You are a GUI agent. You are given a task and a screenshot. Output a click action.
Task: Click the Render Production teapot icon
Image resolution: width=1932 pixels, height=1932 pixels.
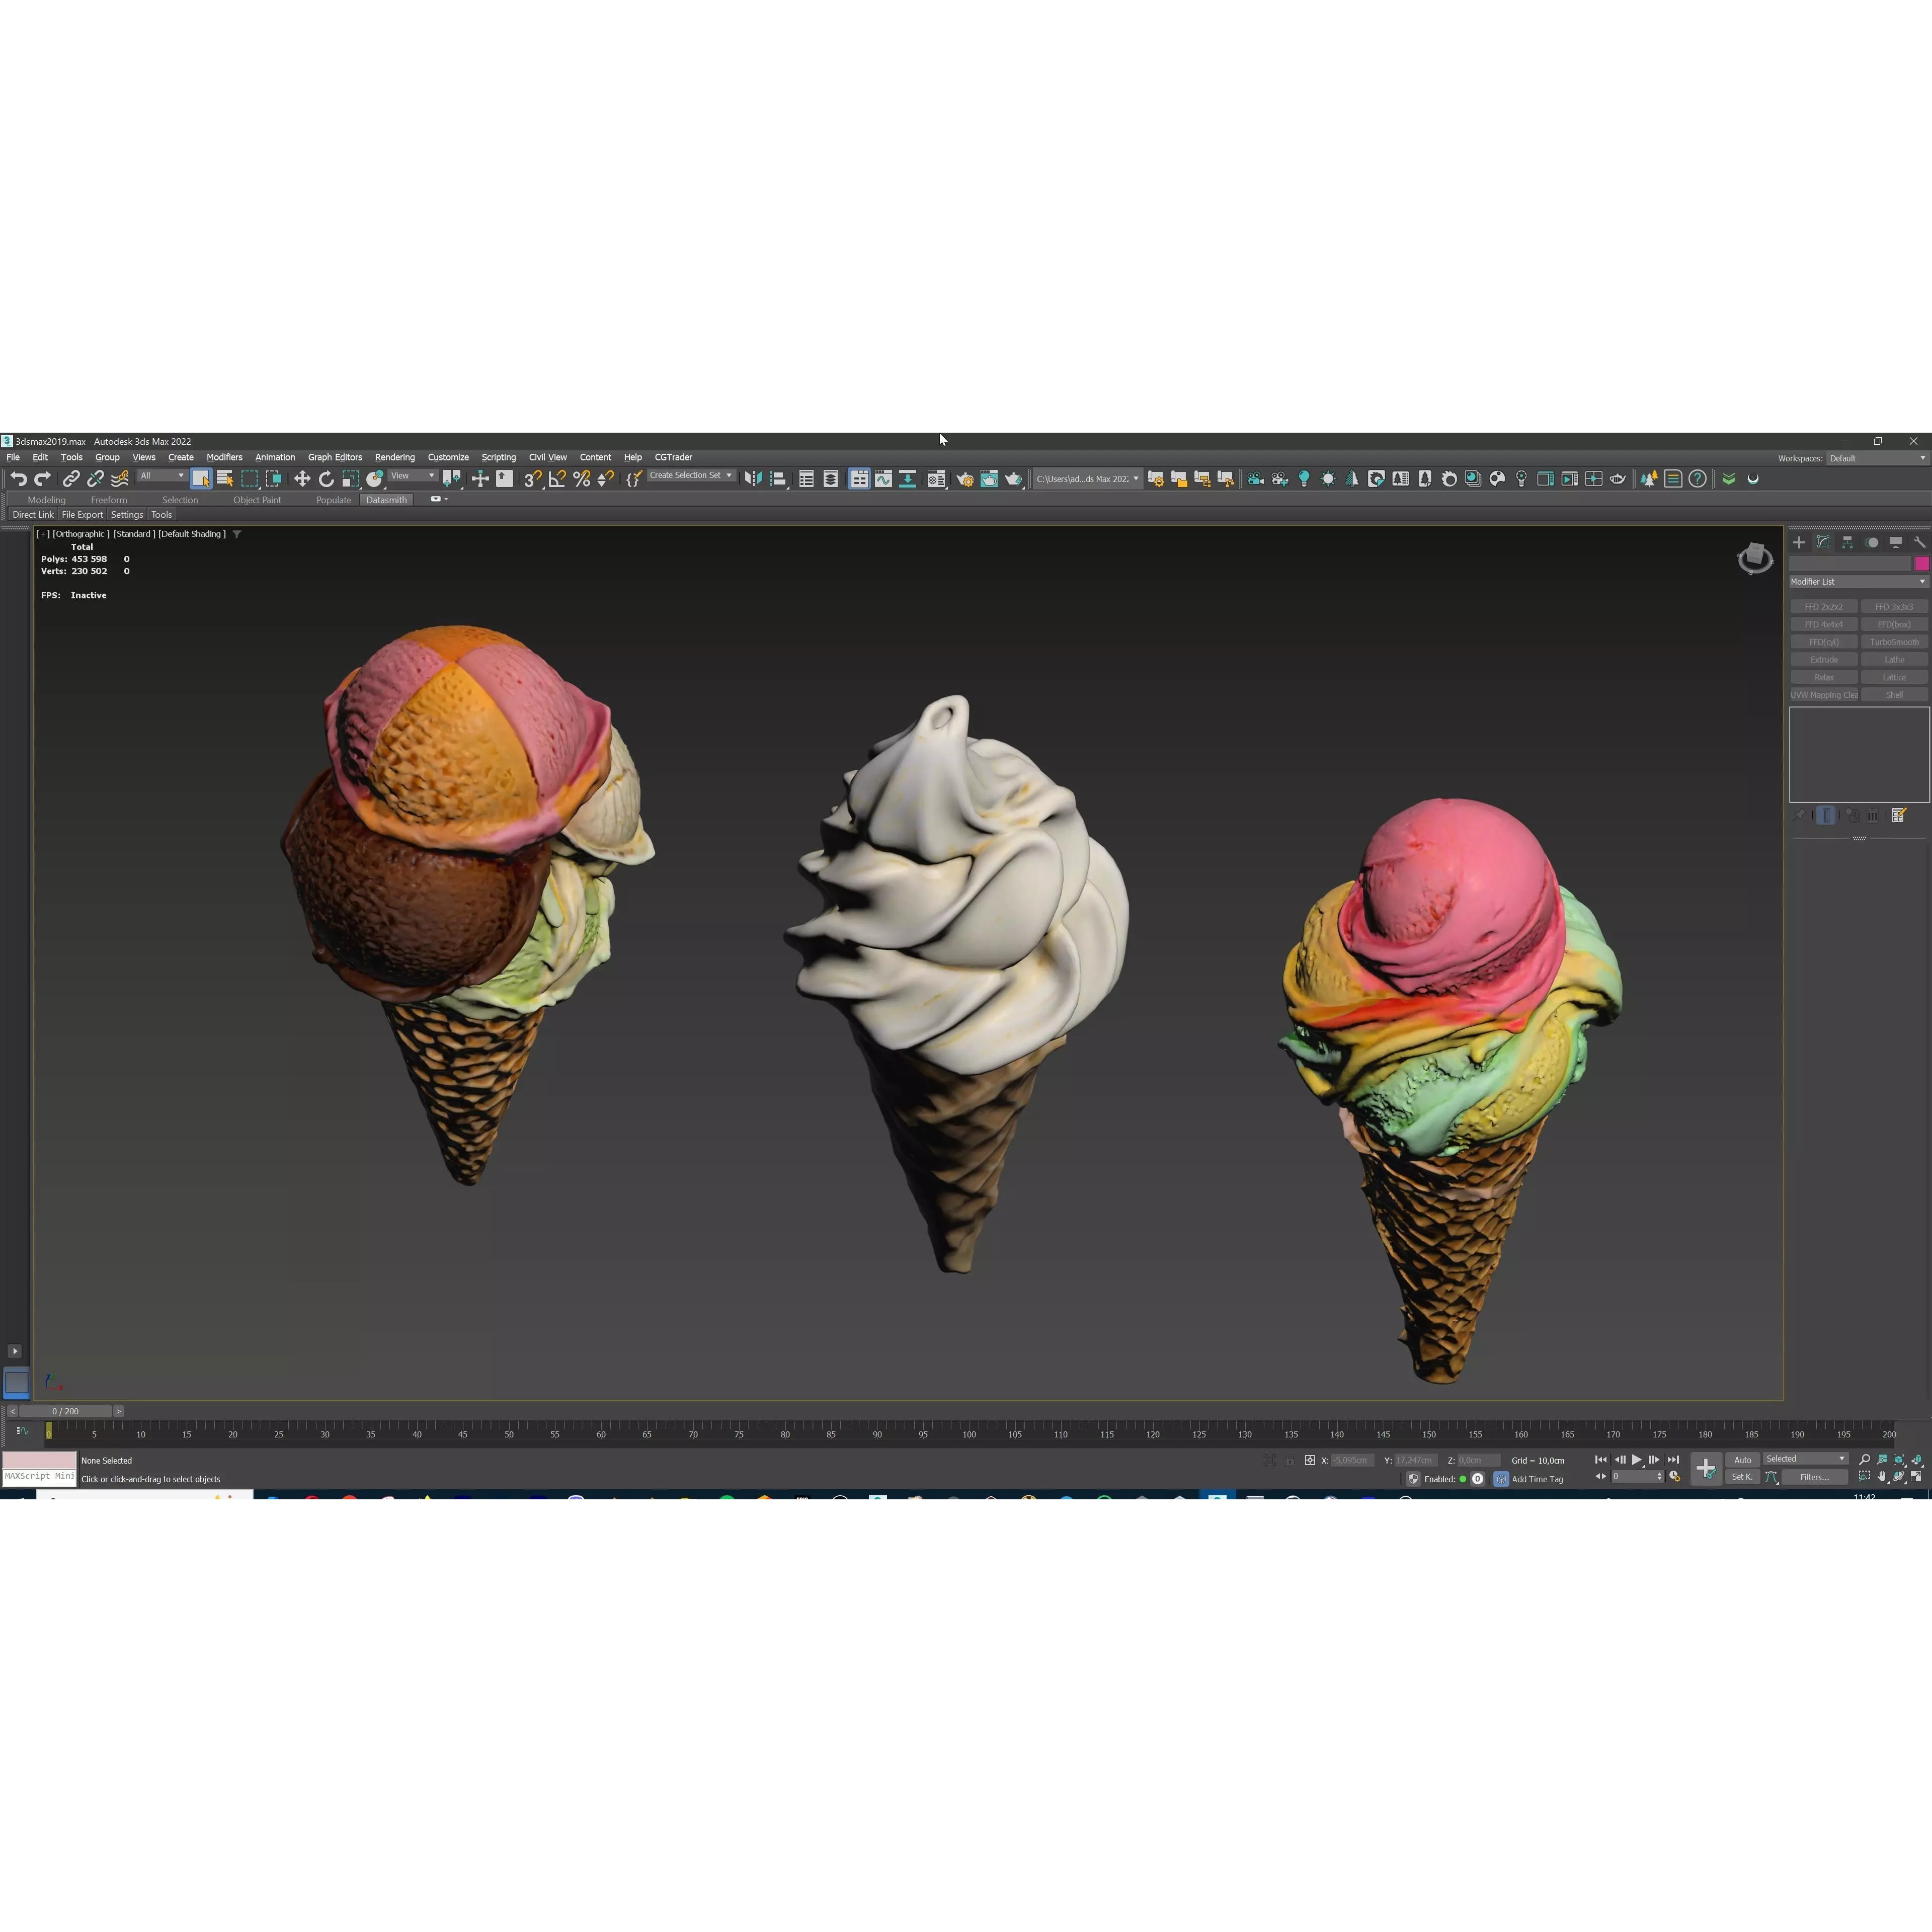(x=1617, y=479)
